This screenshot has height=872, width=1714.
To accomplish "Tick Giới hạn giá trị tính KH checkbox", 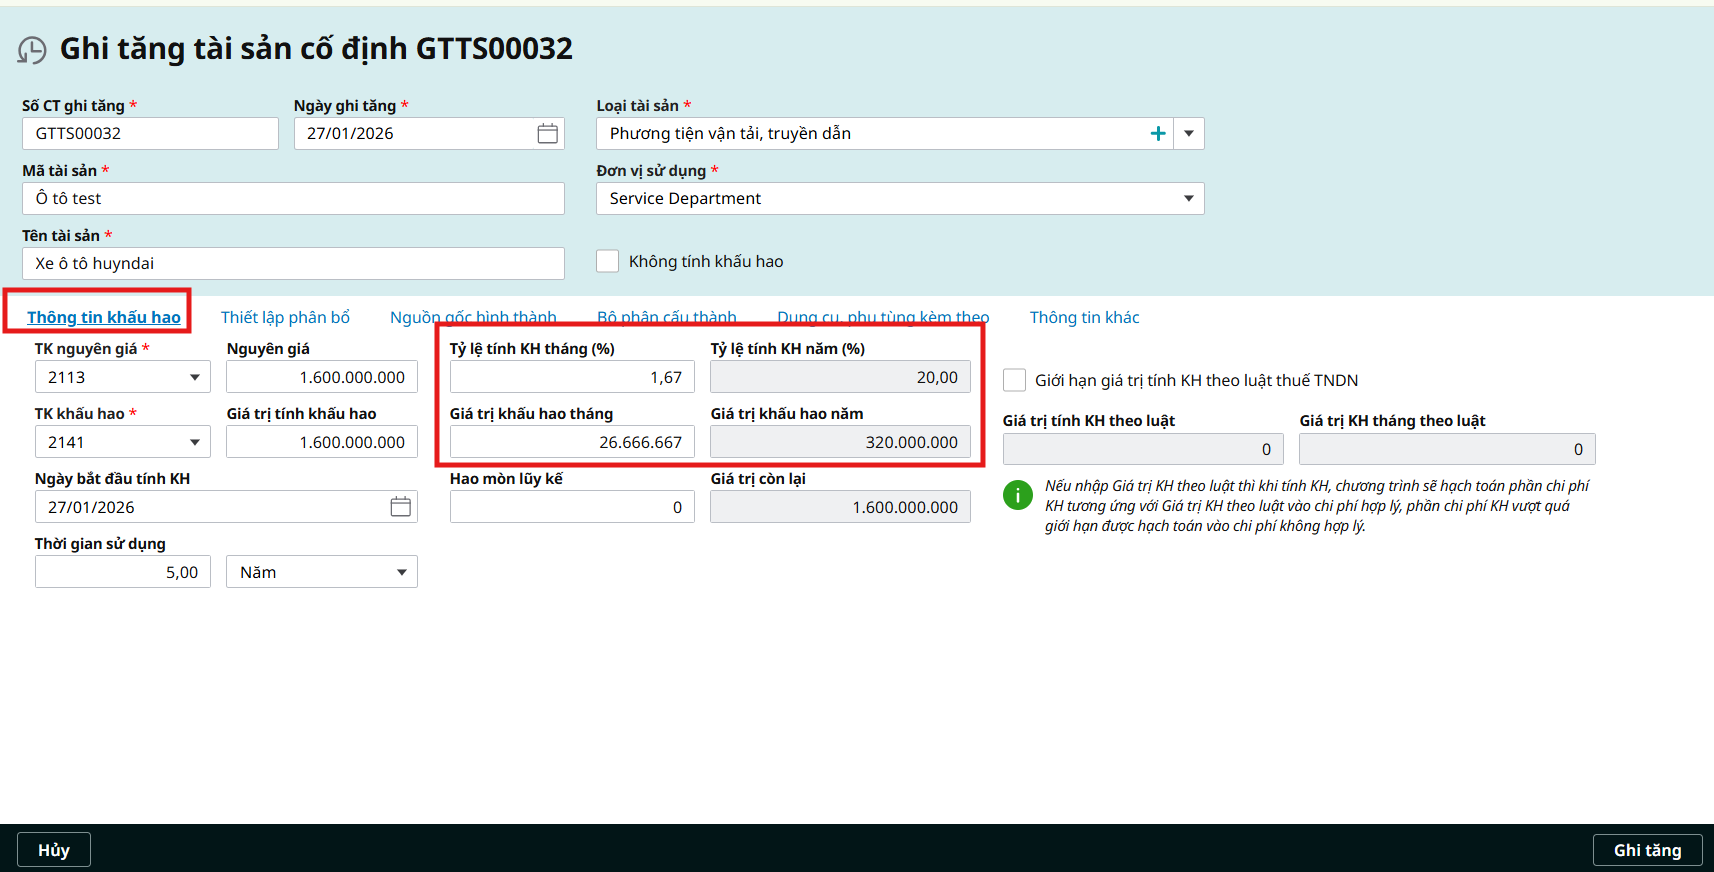I will coord(1014,380).
